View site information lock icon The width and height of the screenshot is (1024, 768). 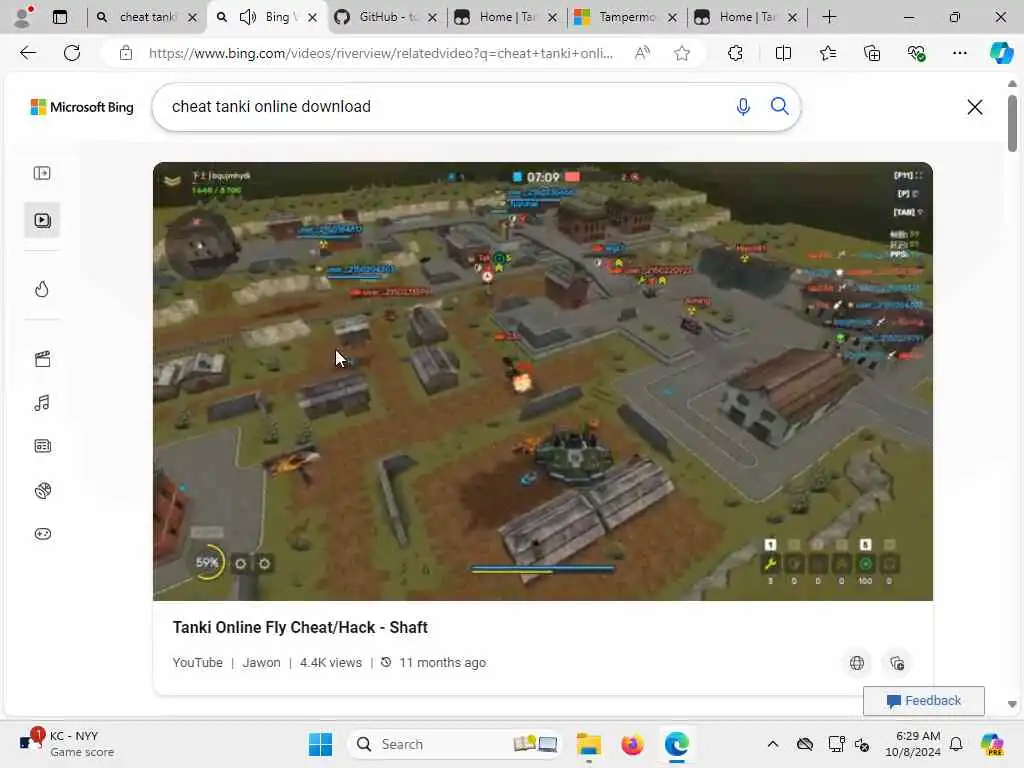tap(126, 53)
